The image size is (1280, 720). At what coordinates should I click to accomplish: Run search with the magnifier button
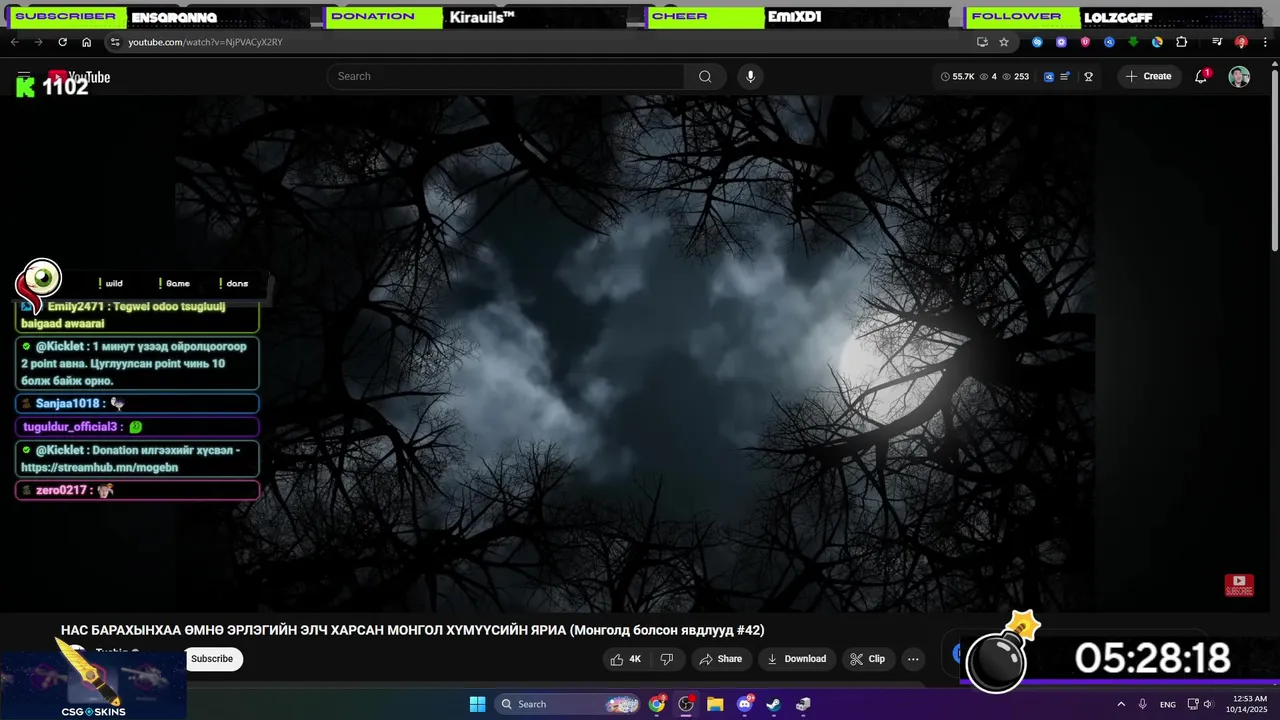pyautogui.click(x=705, y=76)
